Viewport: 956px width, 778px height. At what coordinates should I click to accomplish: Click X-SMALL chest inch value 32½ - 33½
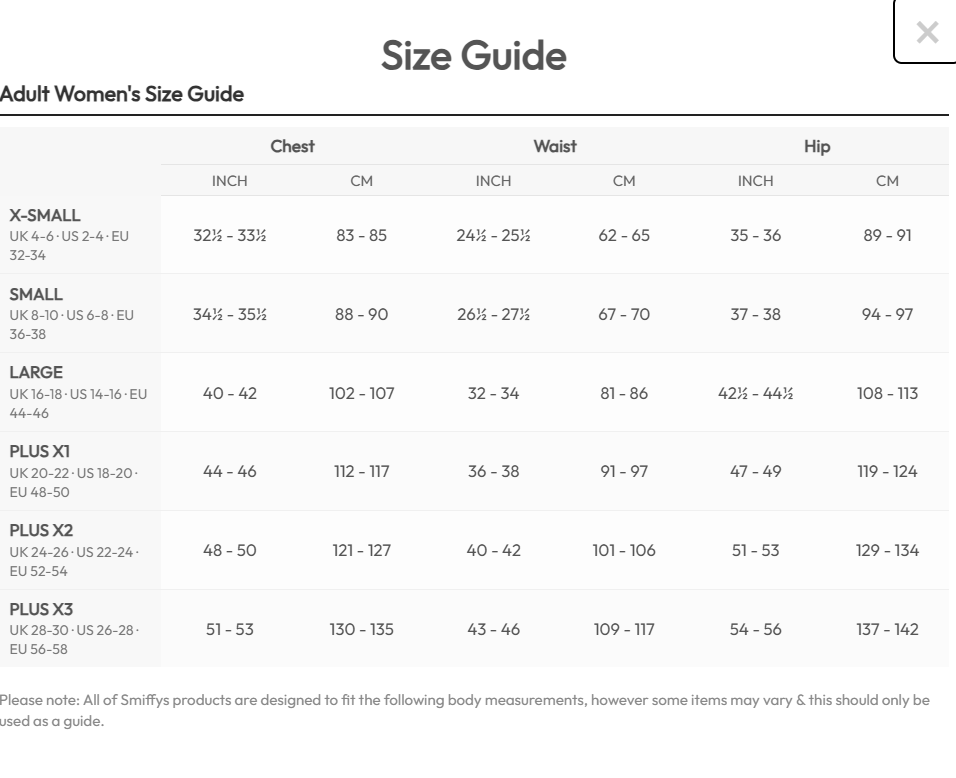[x=230, y=236]
